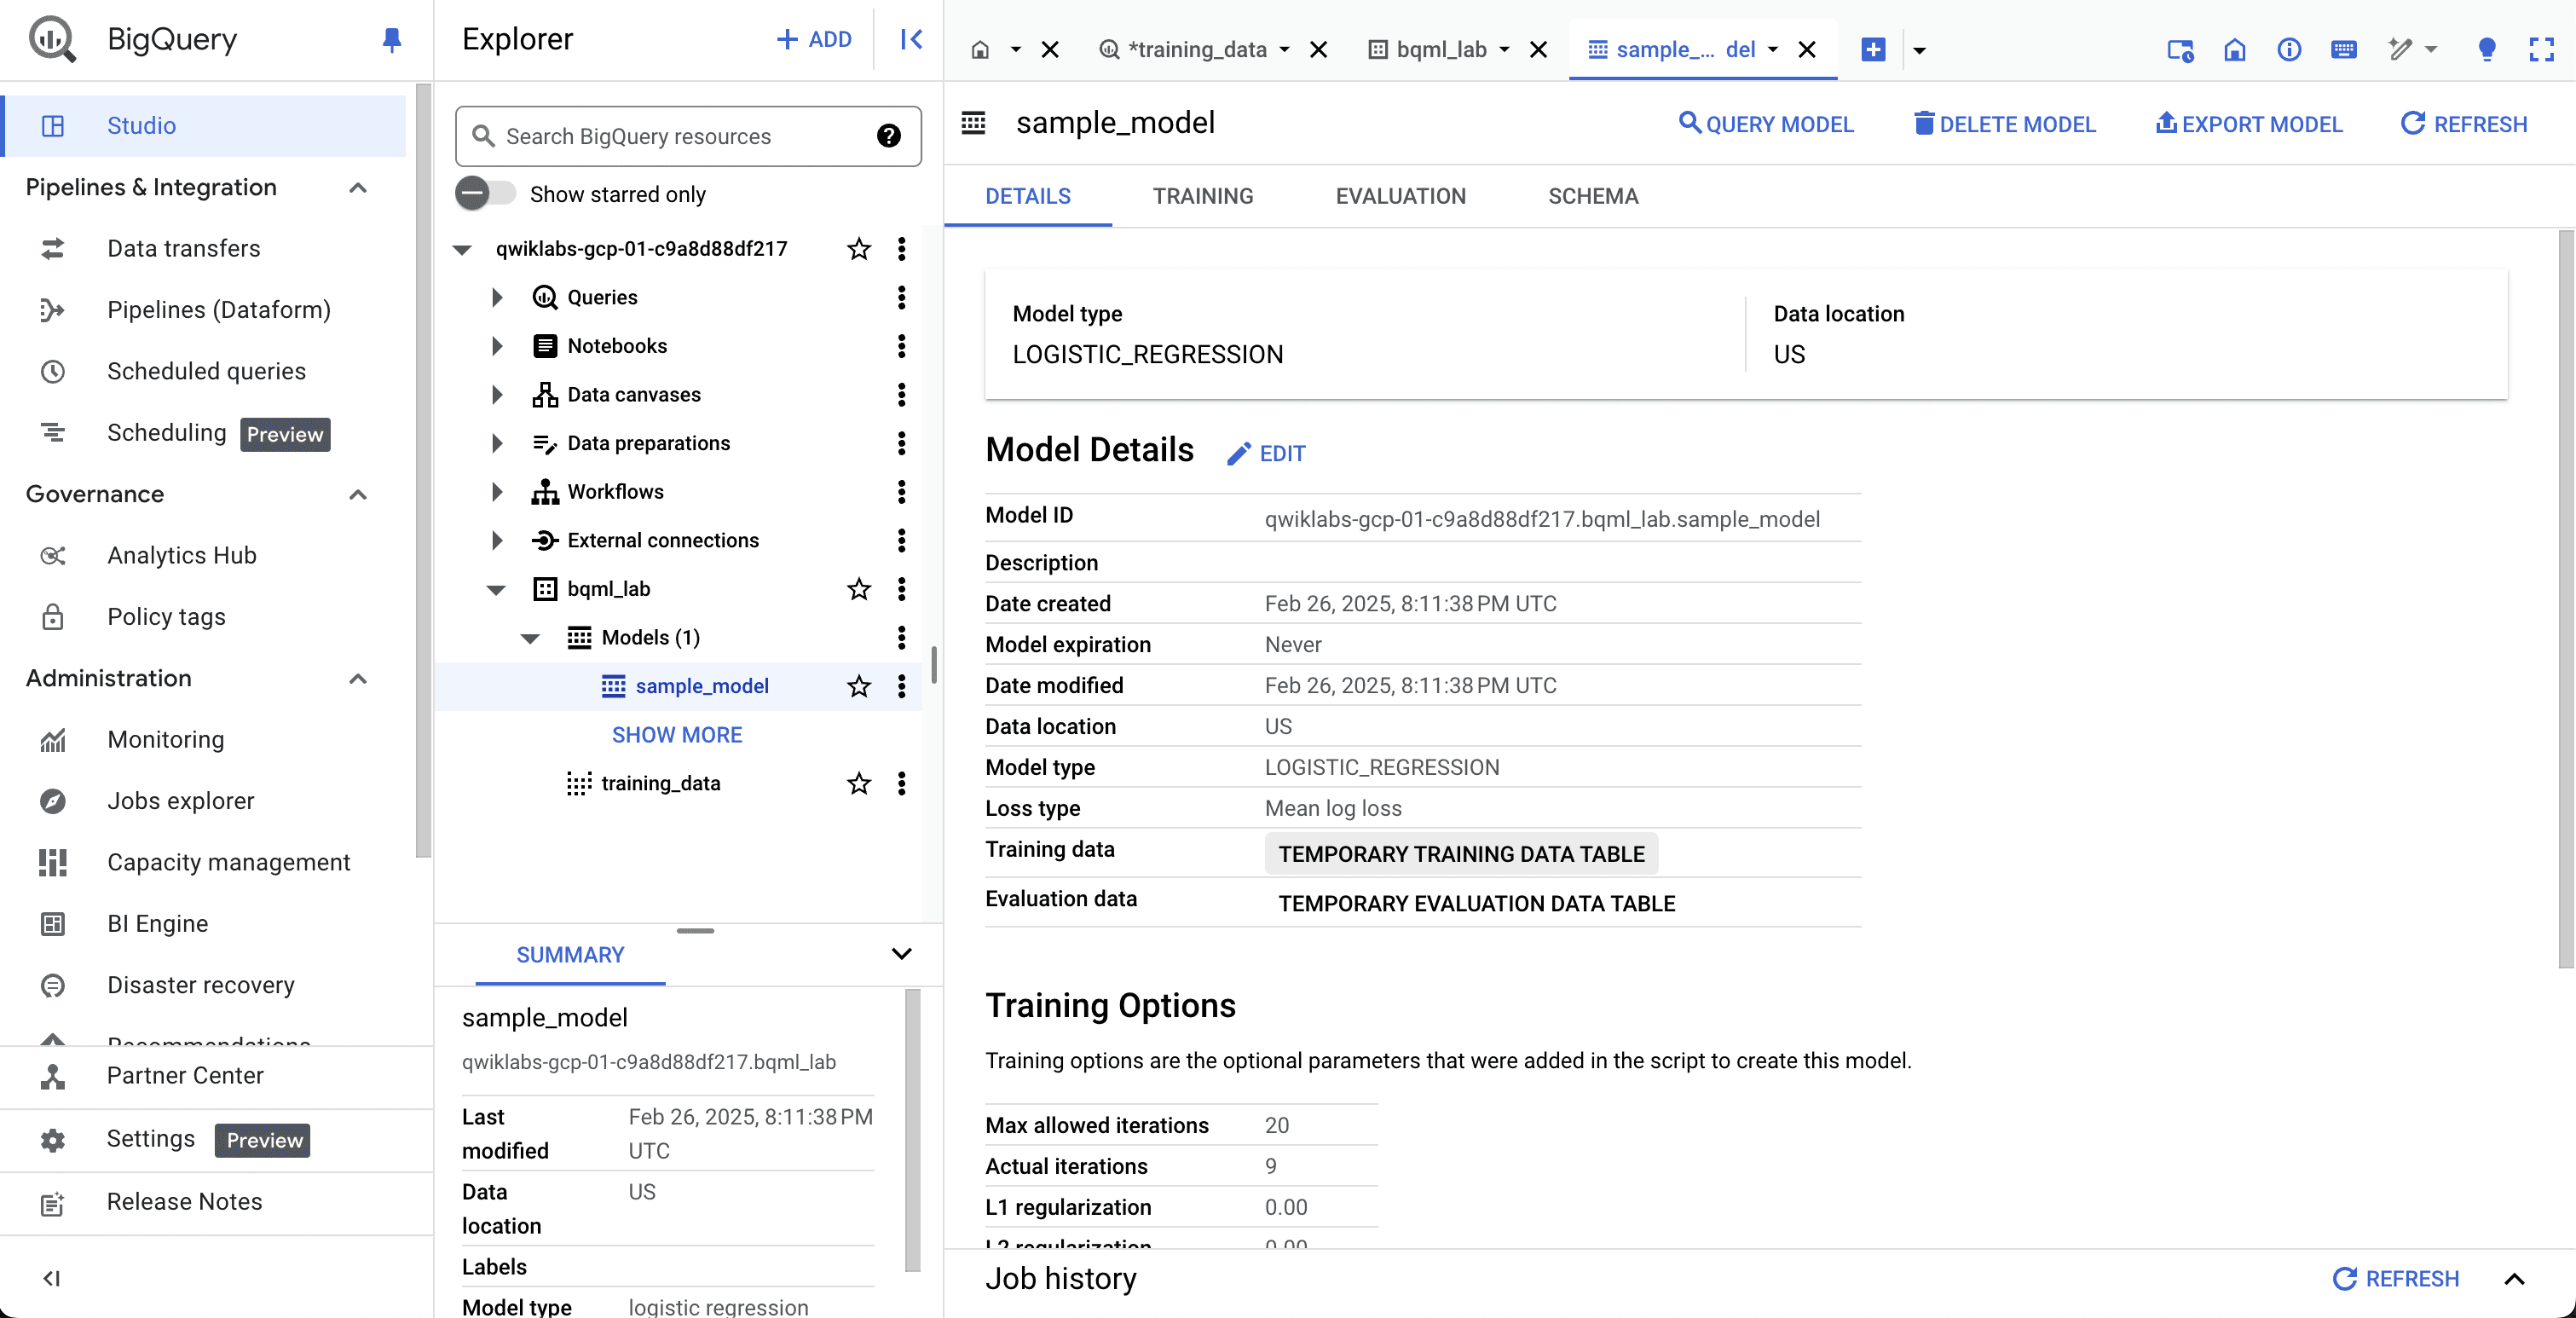Image resolution: width=2576 pixels, height=1318 pixels.
Task: Open actions menu for training_data
Action: pos(901,783)
